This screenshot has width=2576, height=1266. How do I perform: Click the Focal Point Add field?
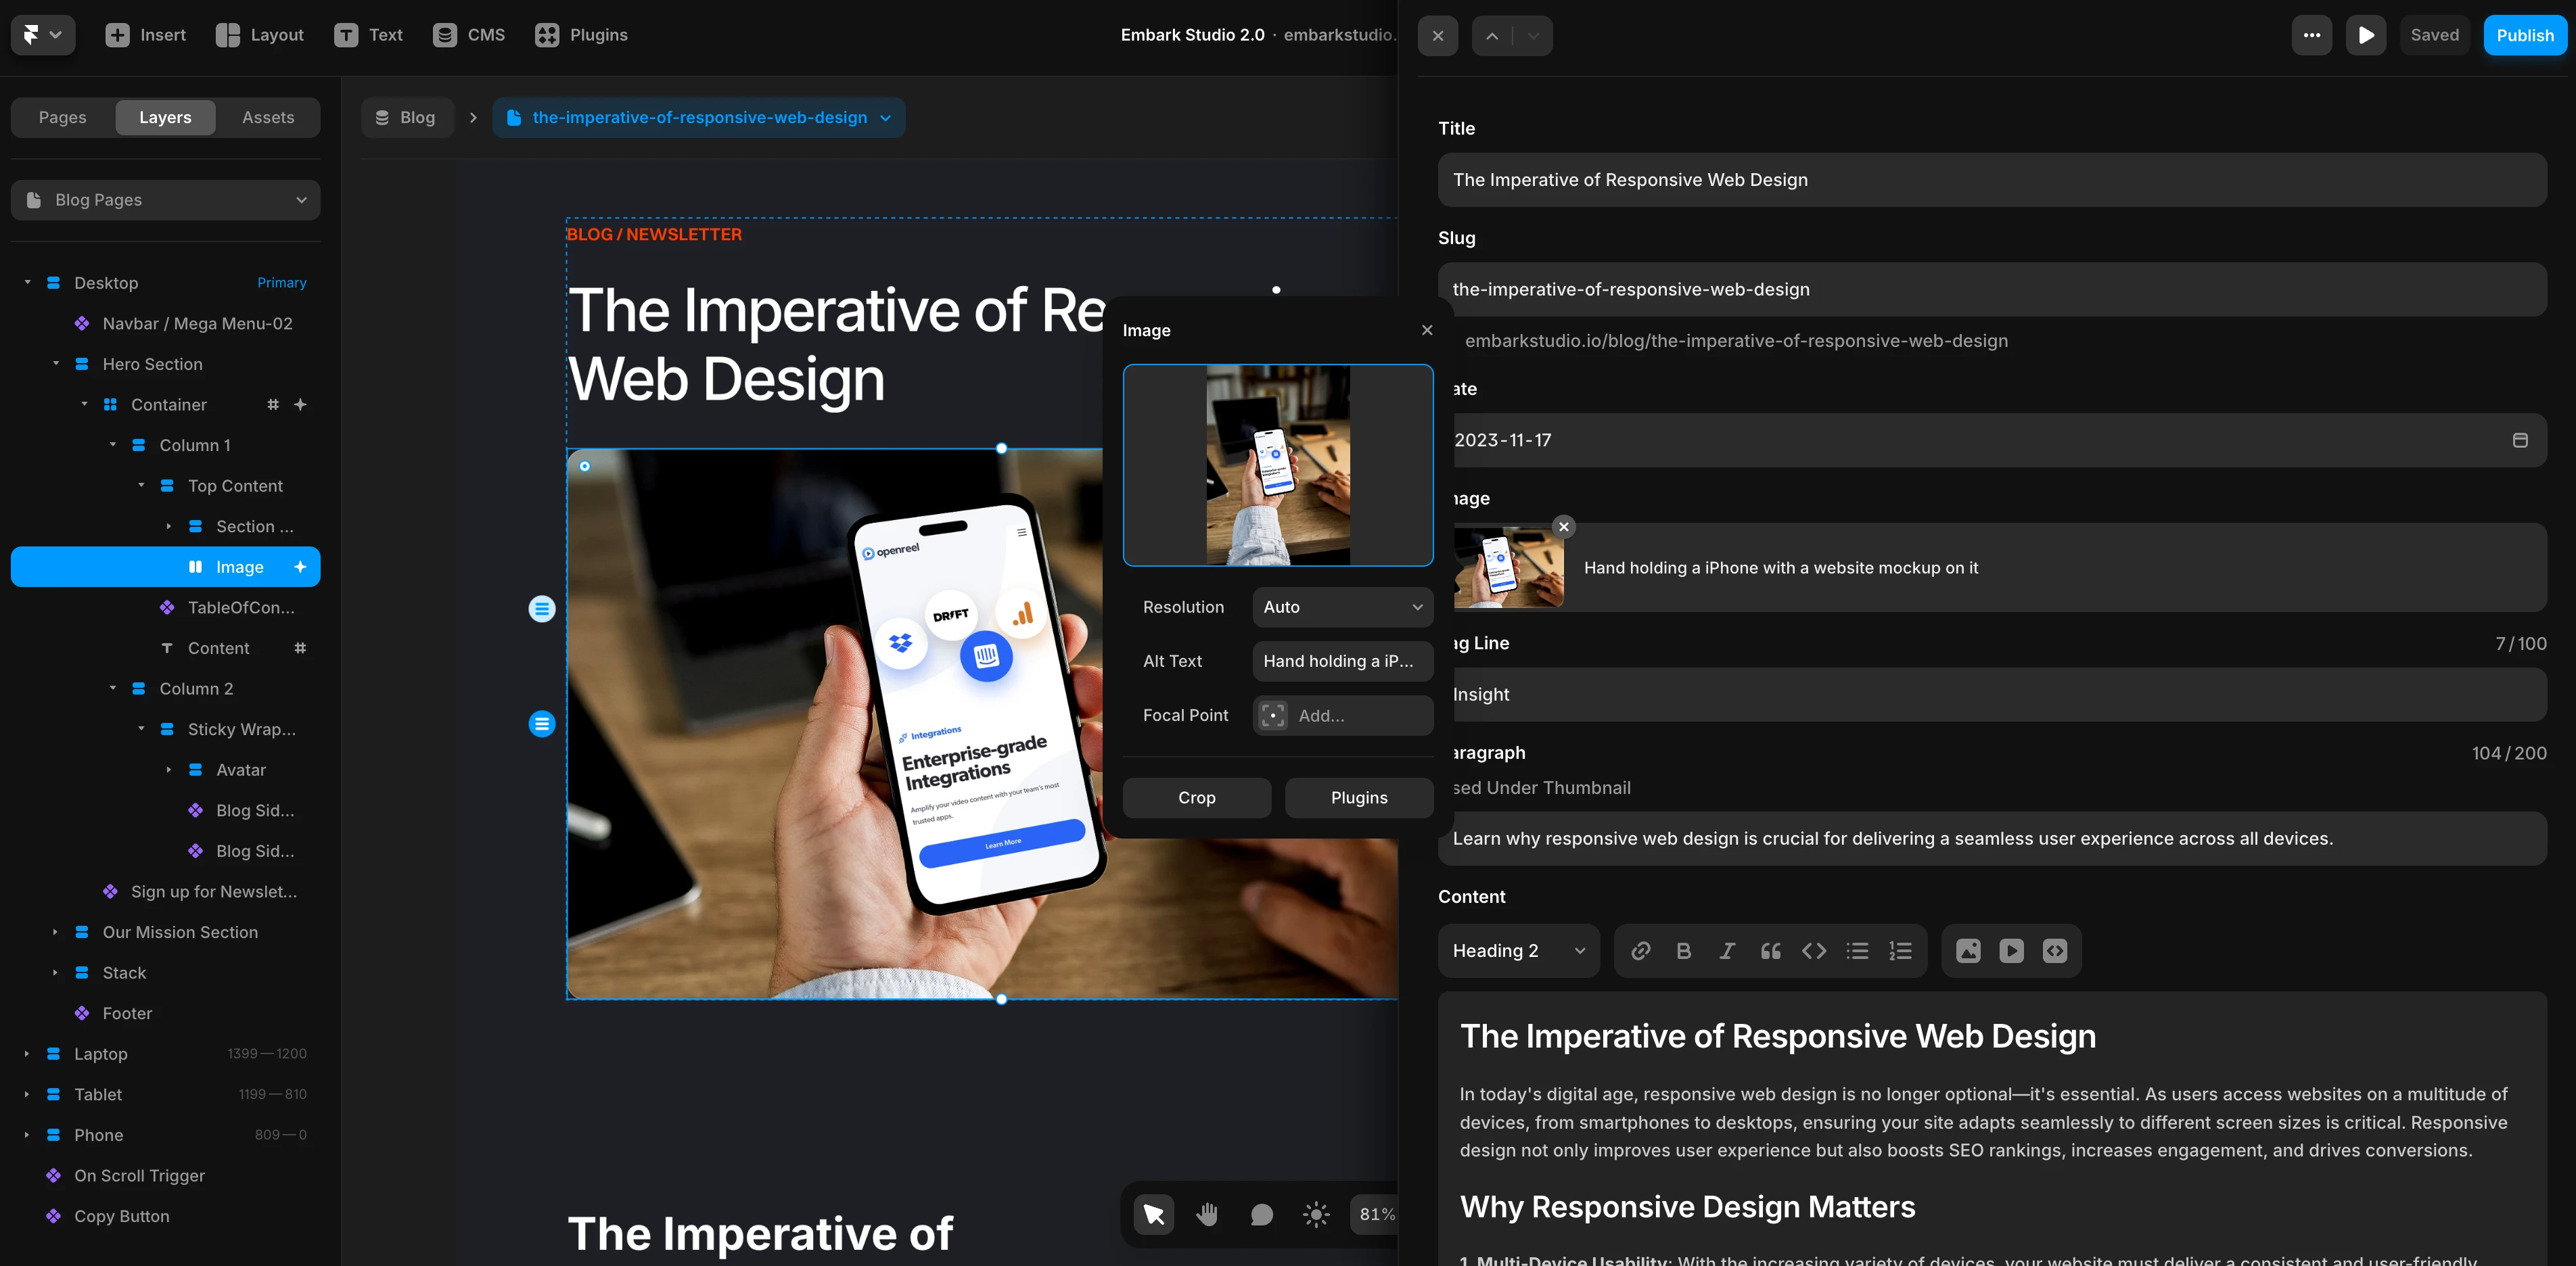tap(1342, 716)
